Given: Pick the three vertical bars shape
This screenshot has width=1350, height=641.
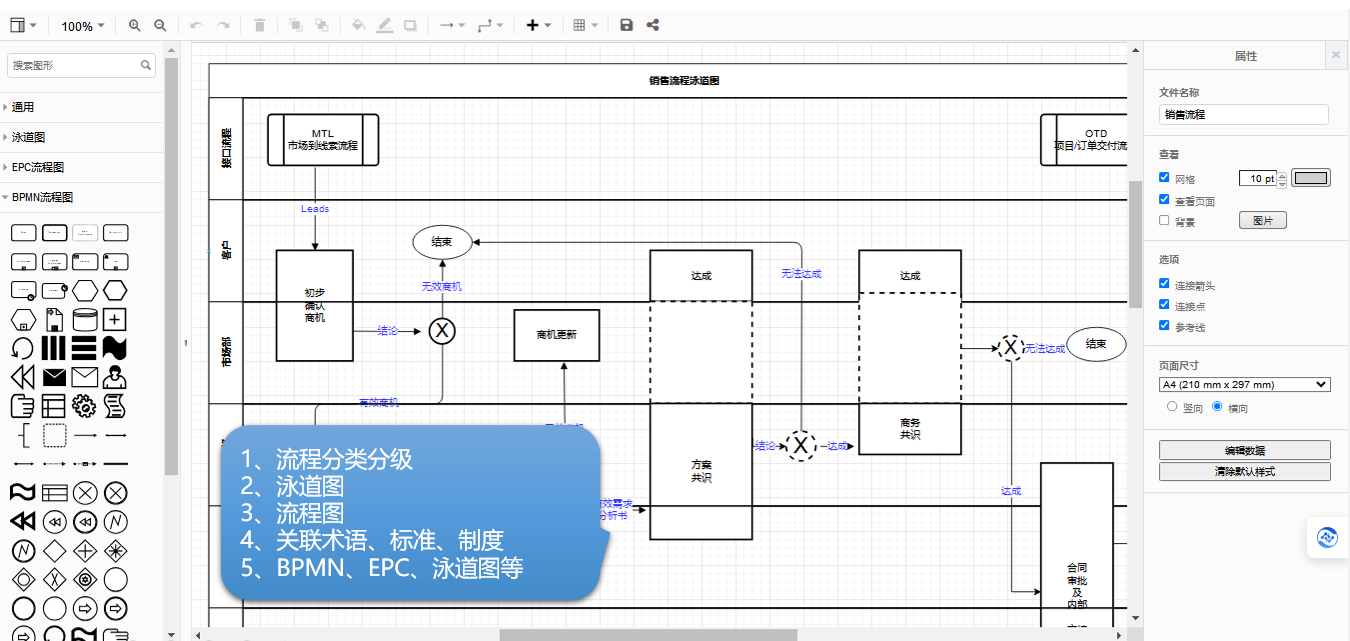Looking at the screenshot, I should tap(54, 349).
